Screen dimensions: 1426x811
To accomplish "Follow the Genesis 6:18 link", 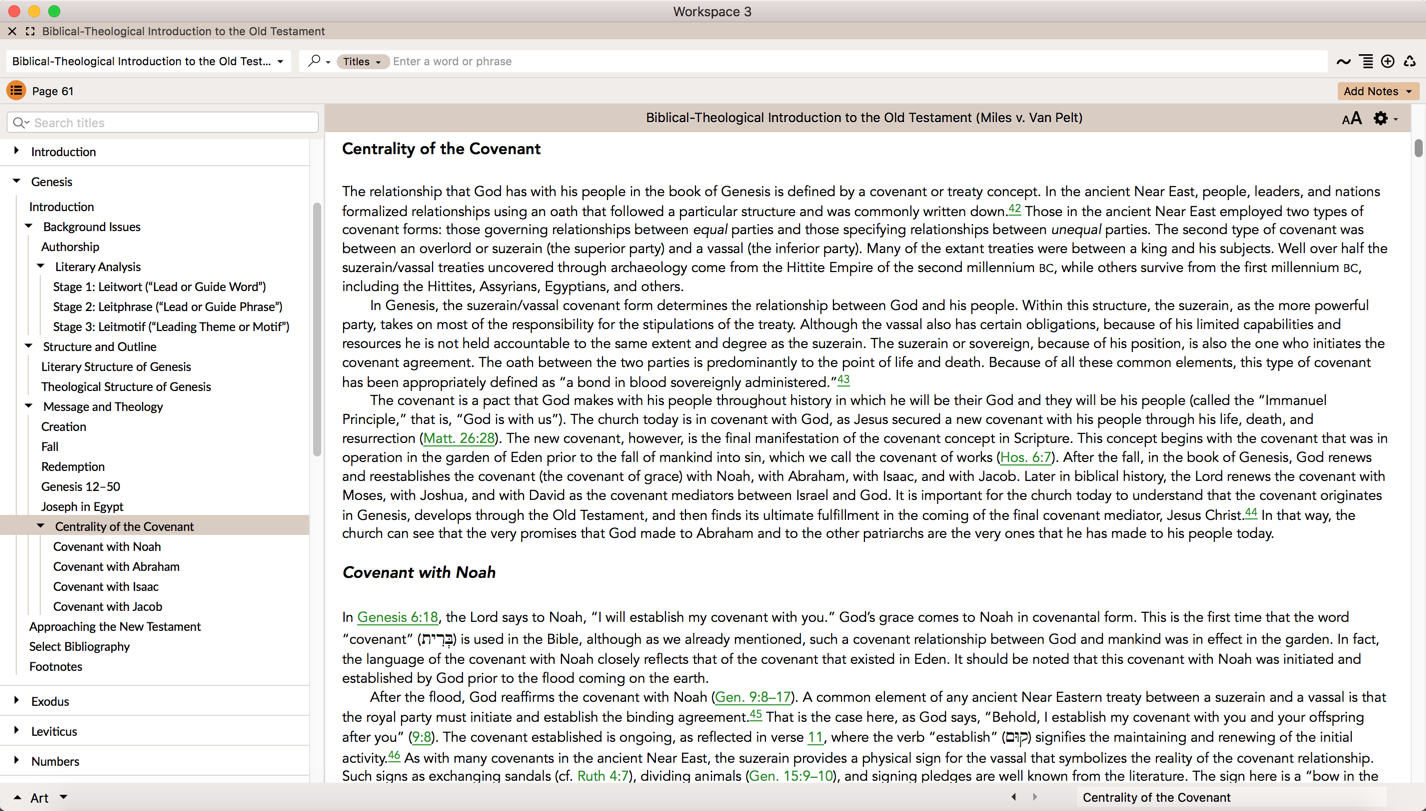I will (398, 617).
